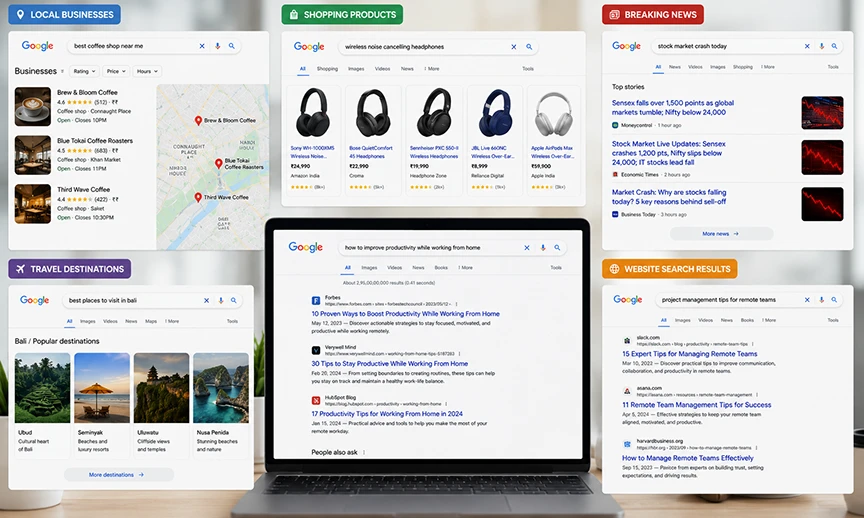864x518 pixels.
Task: Click Brew & Bloom Coffee map pin
Action: [198, 121]
